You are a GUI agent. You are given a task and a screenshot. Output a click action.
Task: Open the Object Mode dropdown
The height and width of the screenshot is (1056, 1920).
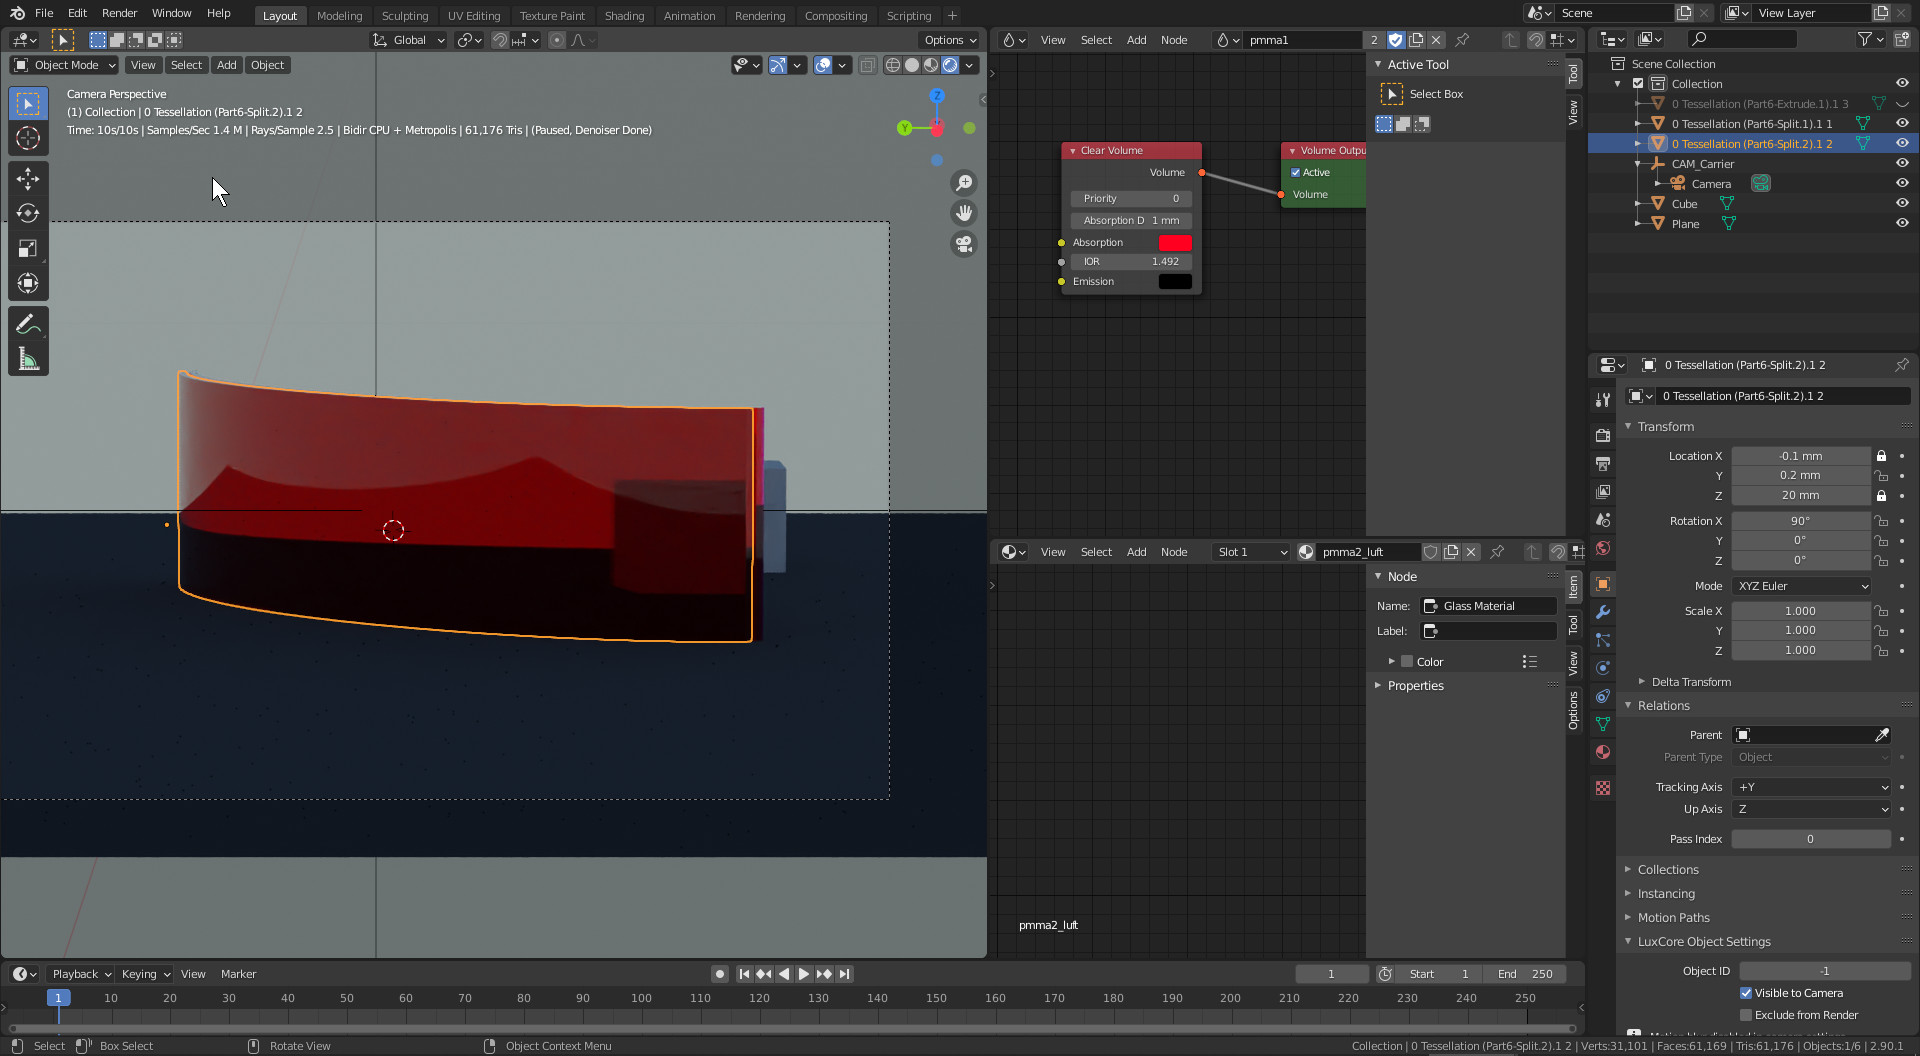pyautogui.click(x=65, y=65)
